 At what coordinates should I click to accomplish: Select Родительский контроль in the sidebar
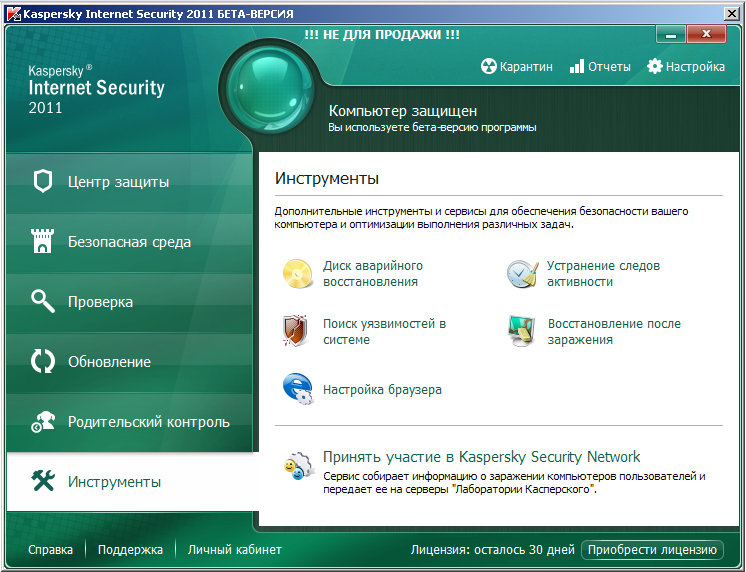pyautogui.click(x=129, y=422)
